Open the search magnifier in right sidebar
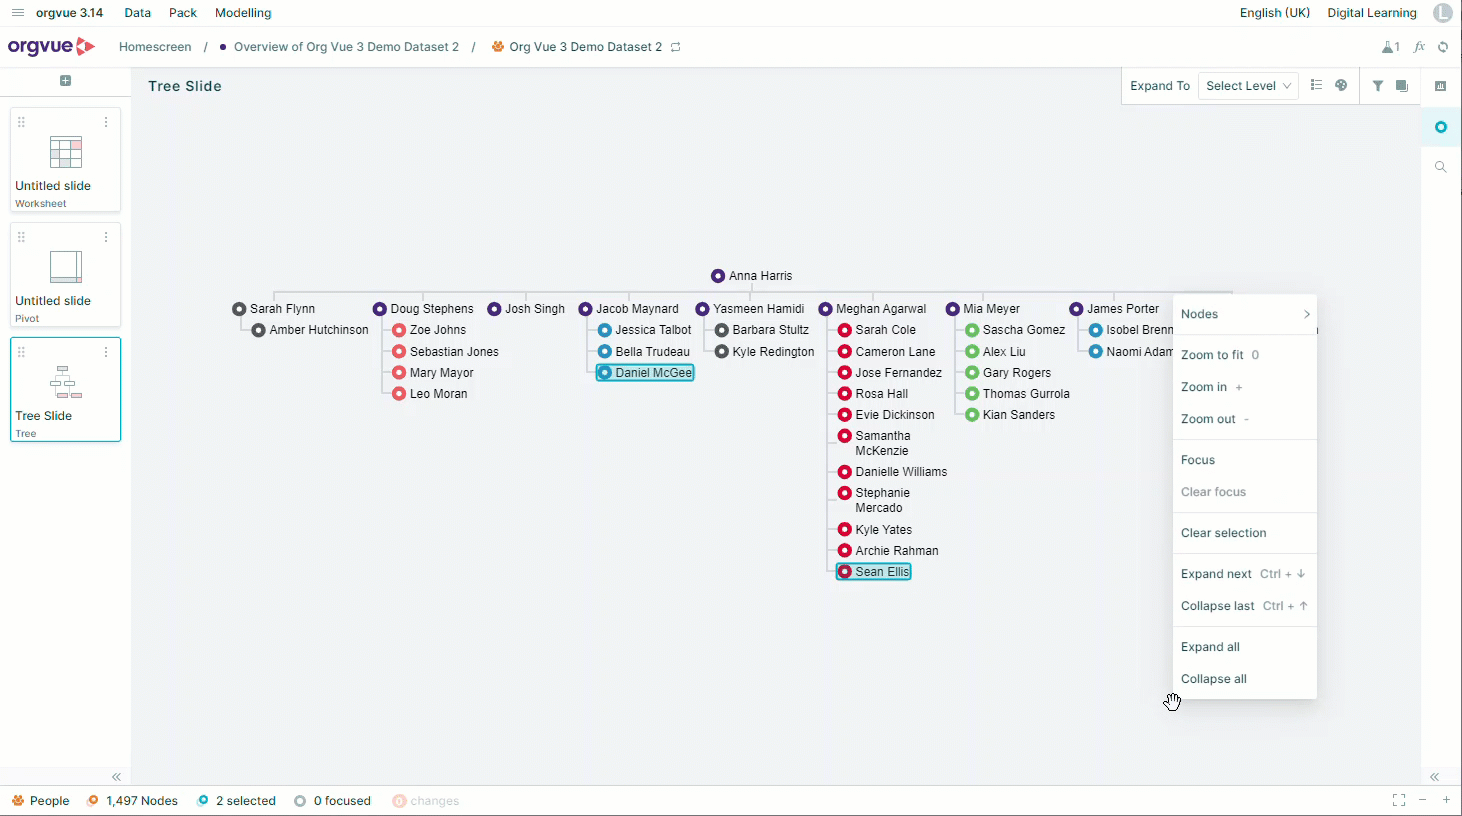Screen dimensions: 1462x816 (x=1441, y=167)
